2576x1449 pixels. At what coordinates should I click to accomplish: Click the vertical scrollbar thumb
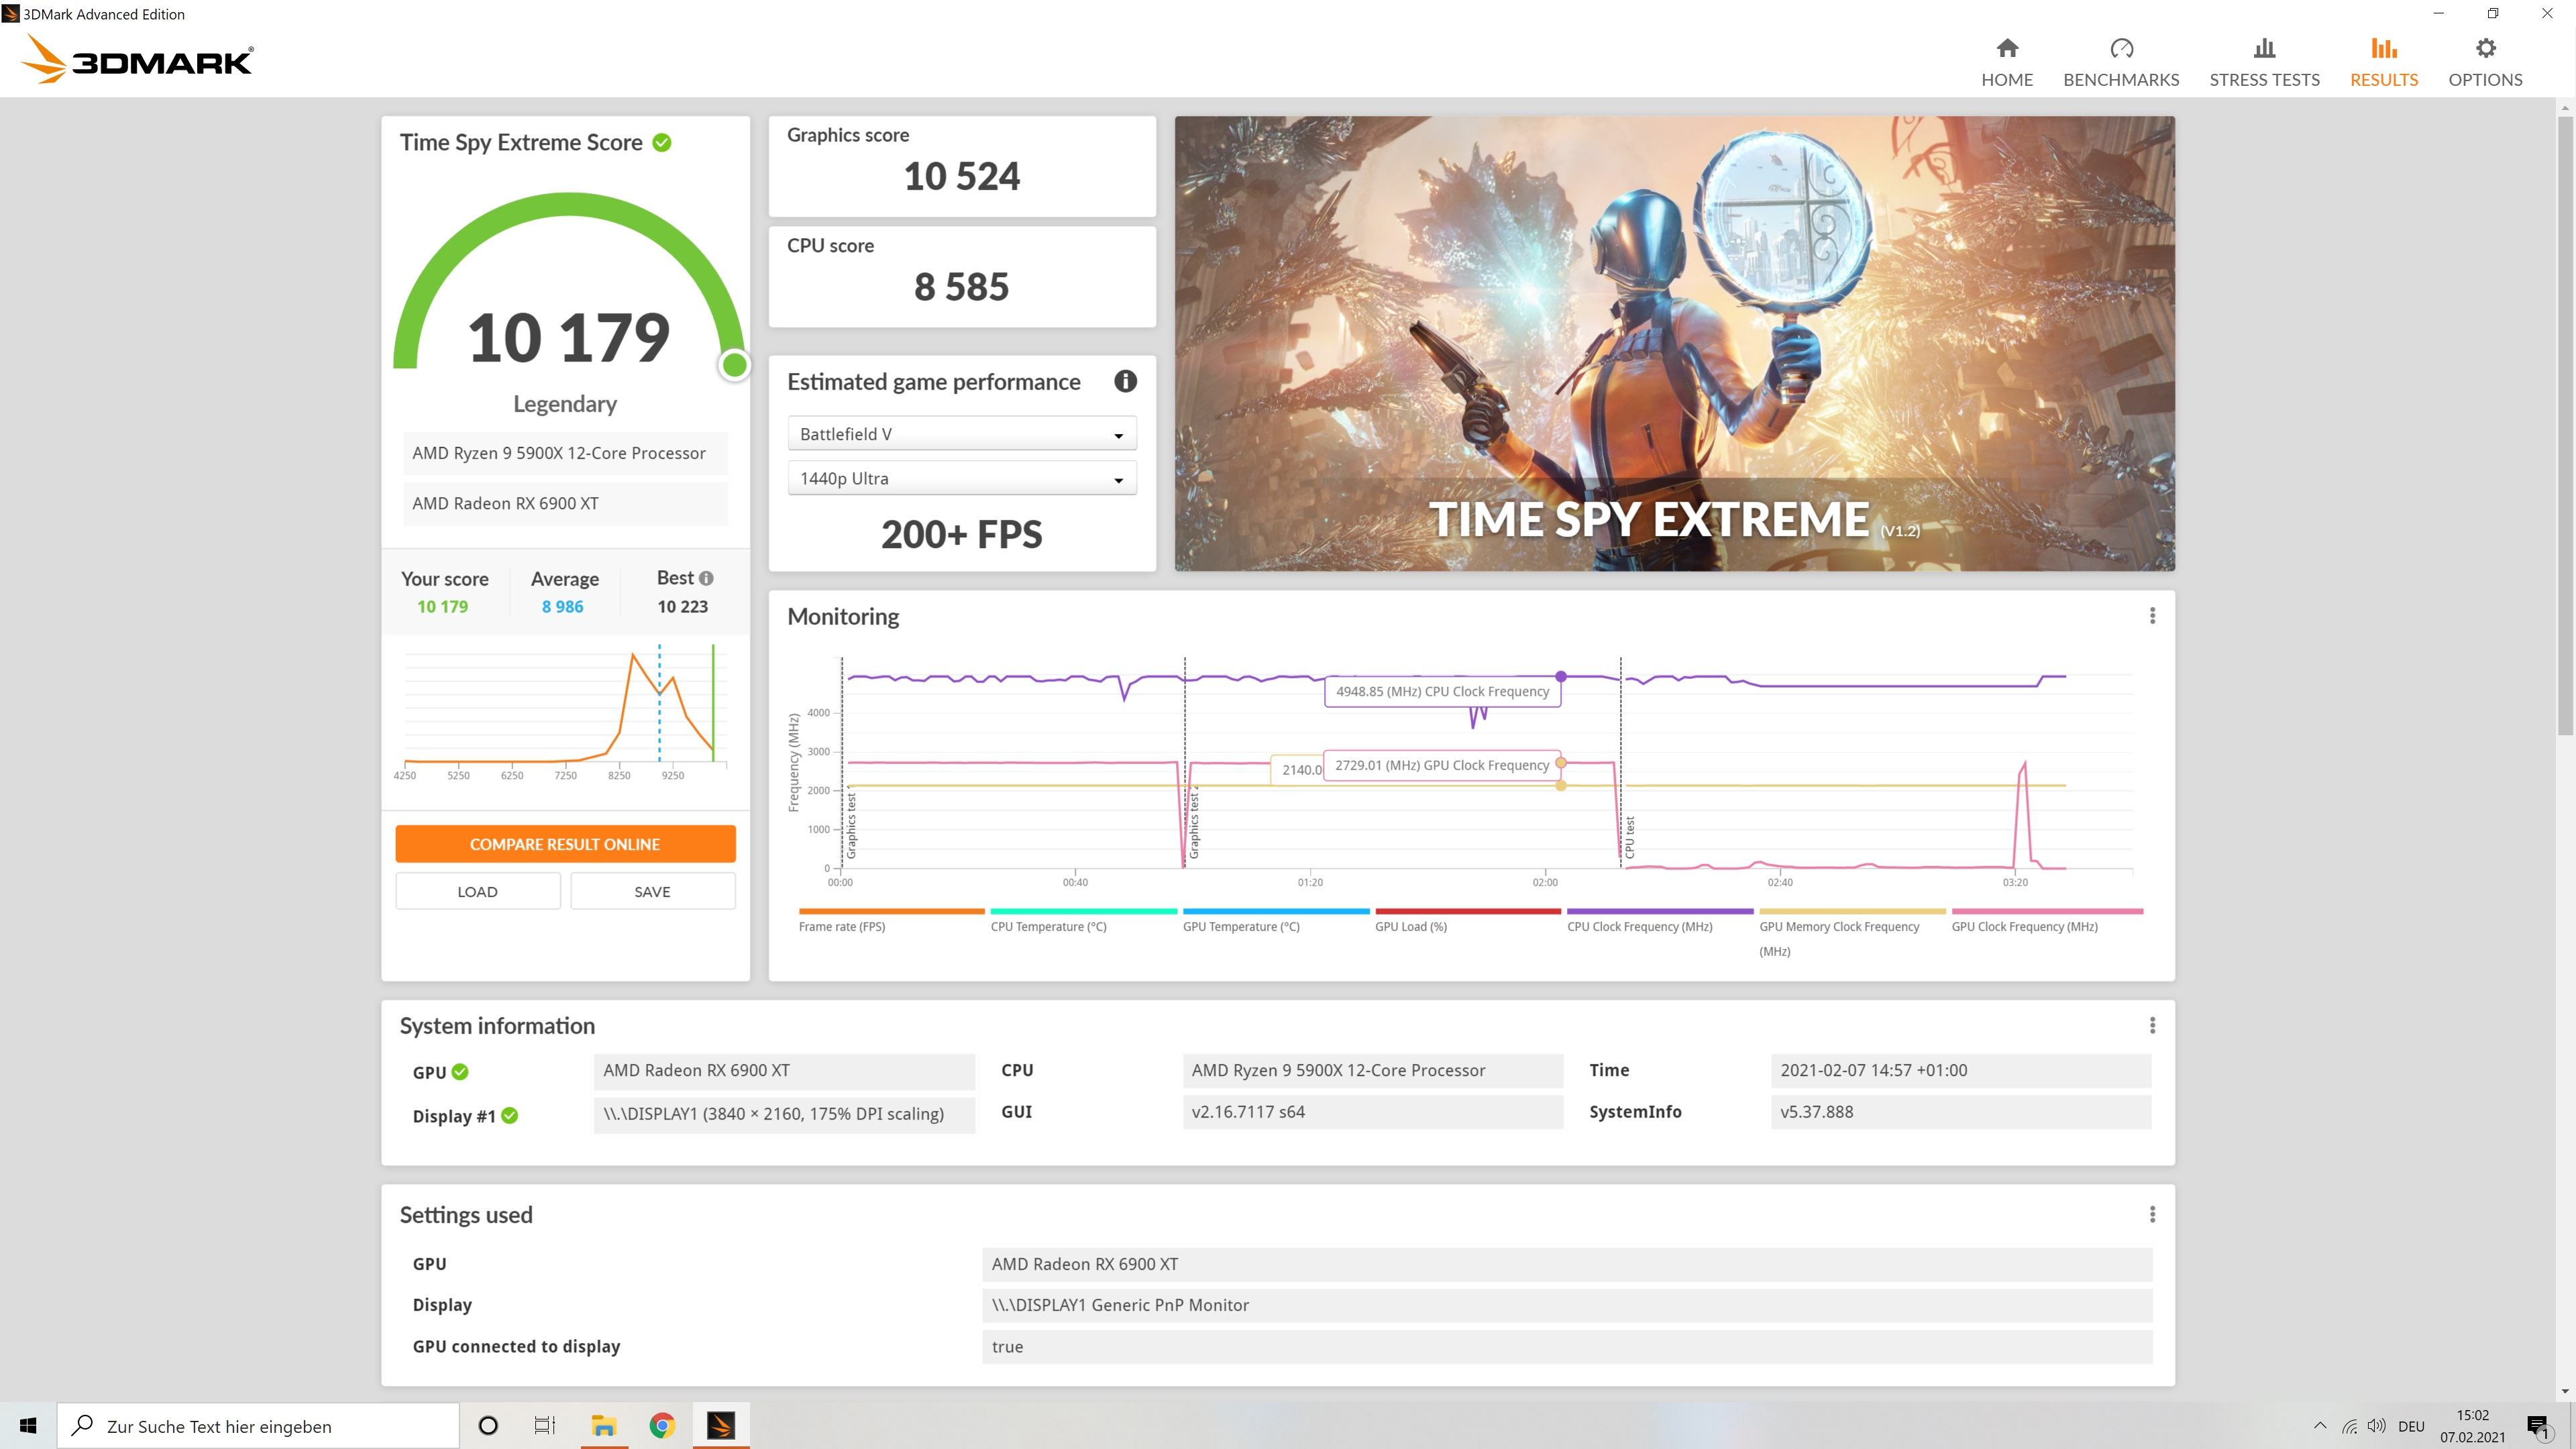click(x=2566, y=425)
